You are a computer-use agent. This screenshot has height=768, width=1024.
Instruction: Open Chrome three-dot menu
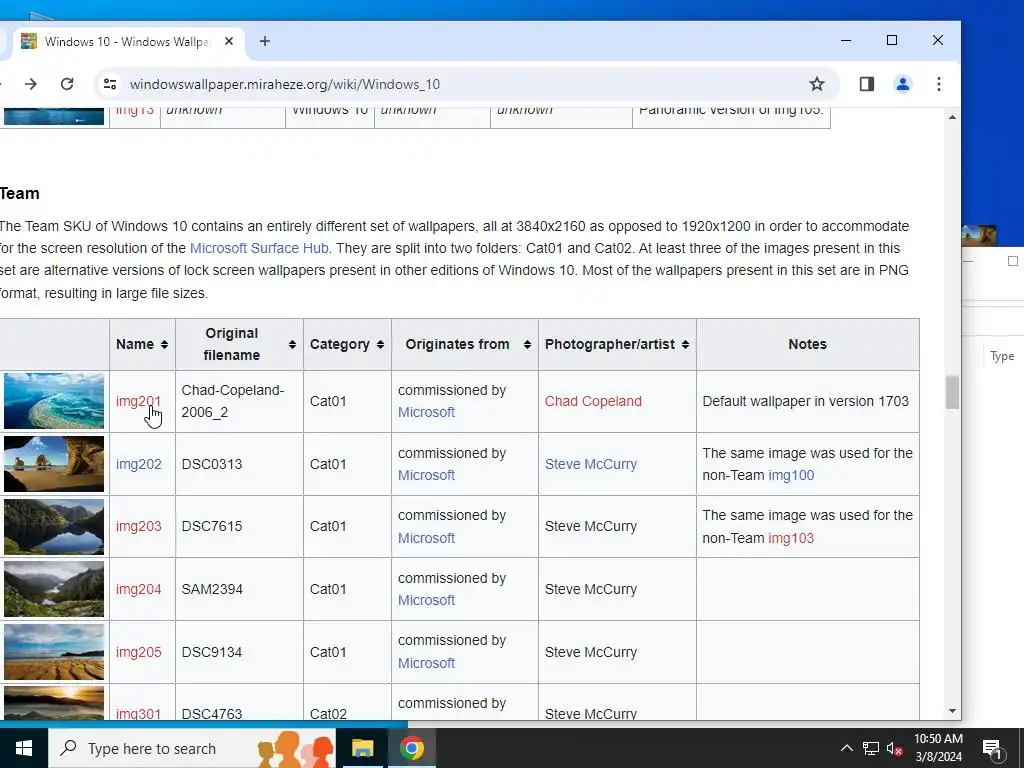pyautogui.click(x=938, y=84)
